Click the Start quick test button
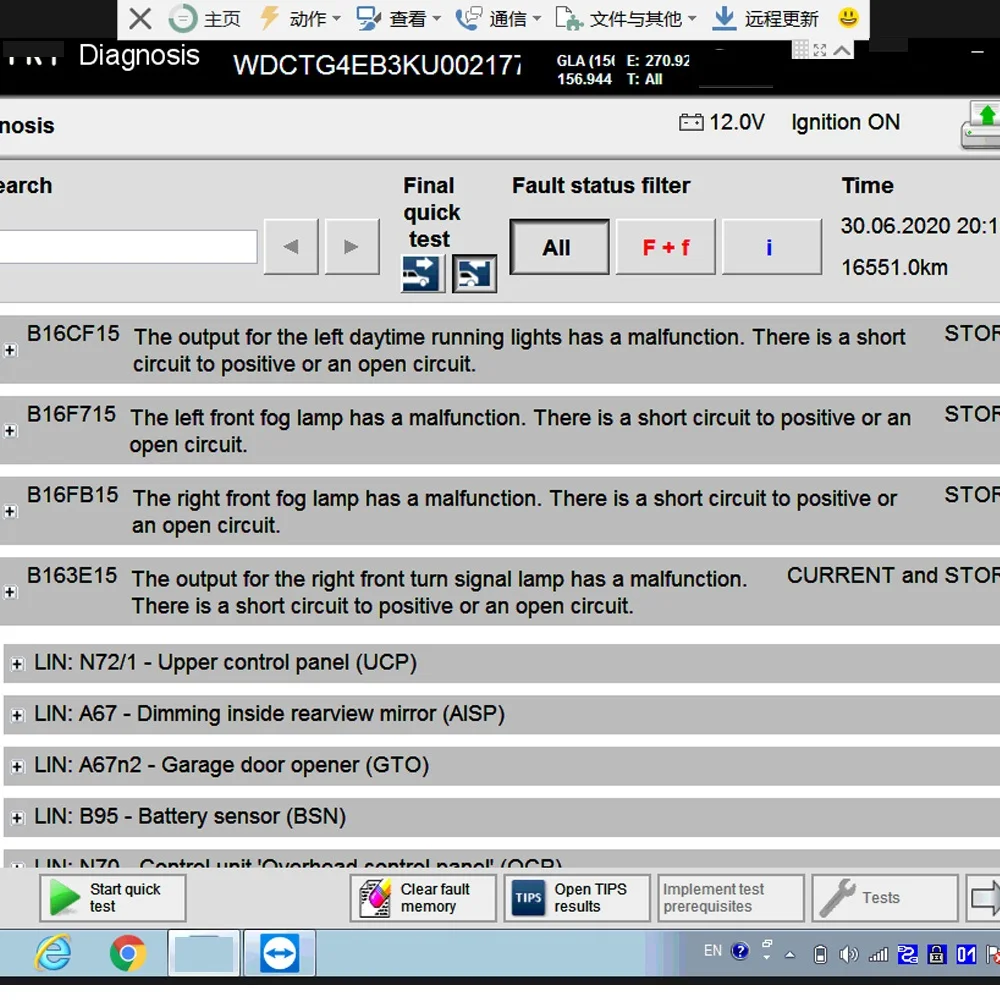This screenshot has width=1000, height=1000. coord(113,898)
